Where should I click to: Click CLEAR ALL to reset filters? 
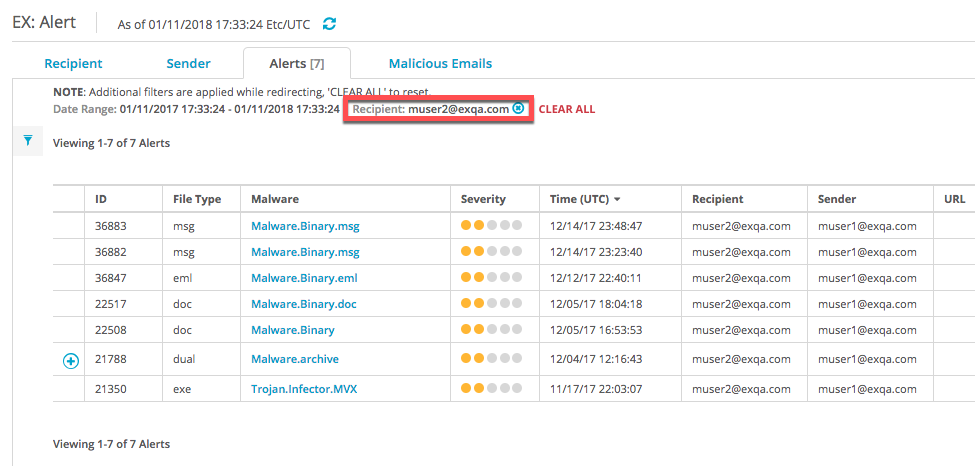[566, 110]
